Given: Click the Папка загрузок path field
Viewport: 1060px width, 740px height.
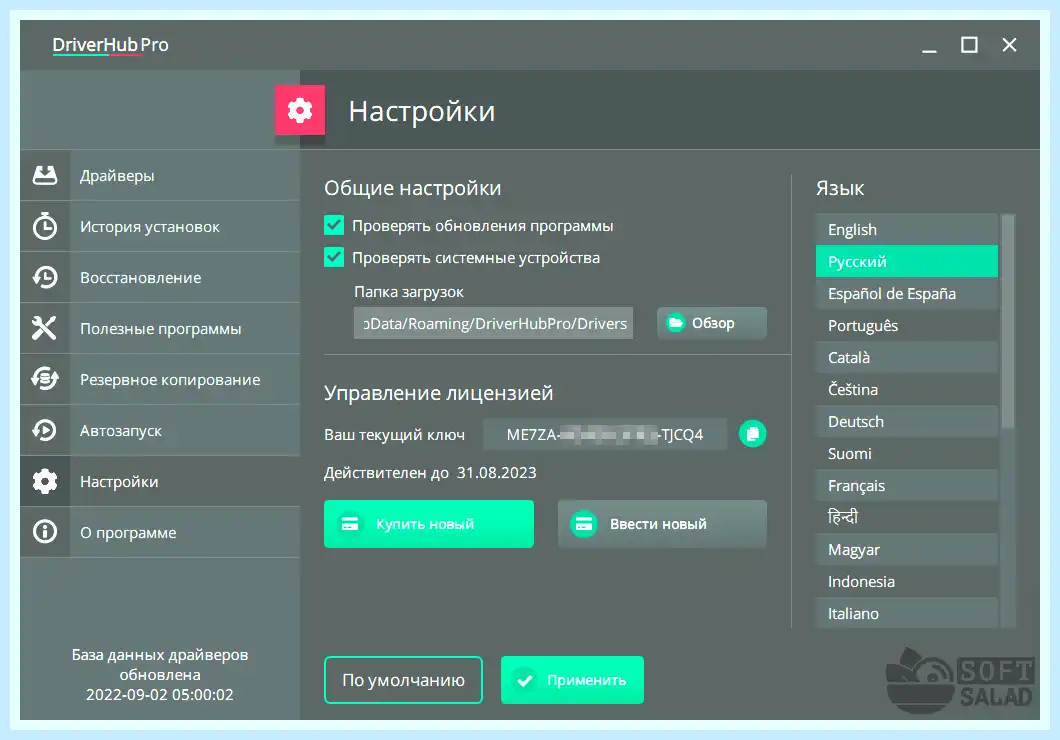Looking at the screenshot, I should [x=493, y=323].
